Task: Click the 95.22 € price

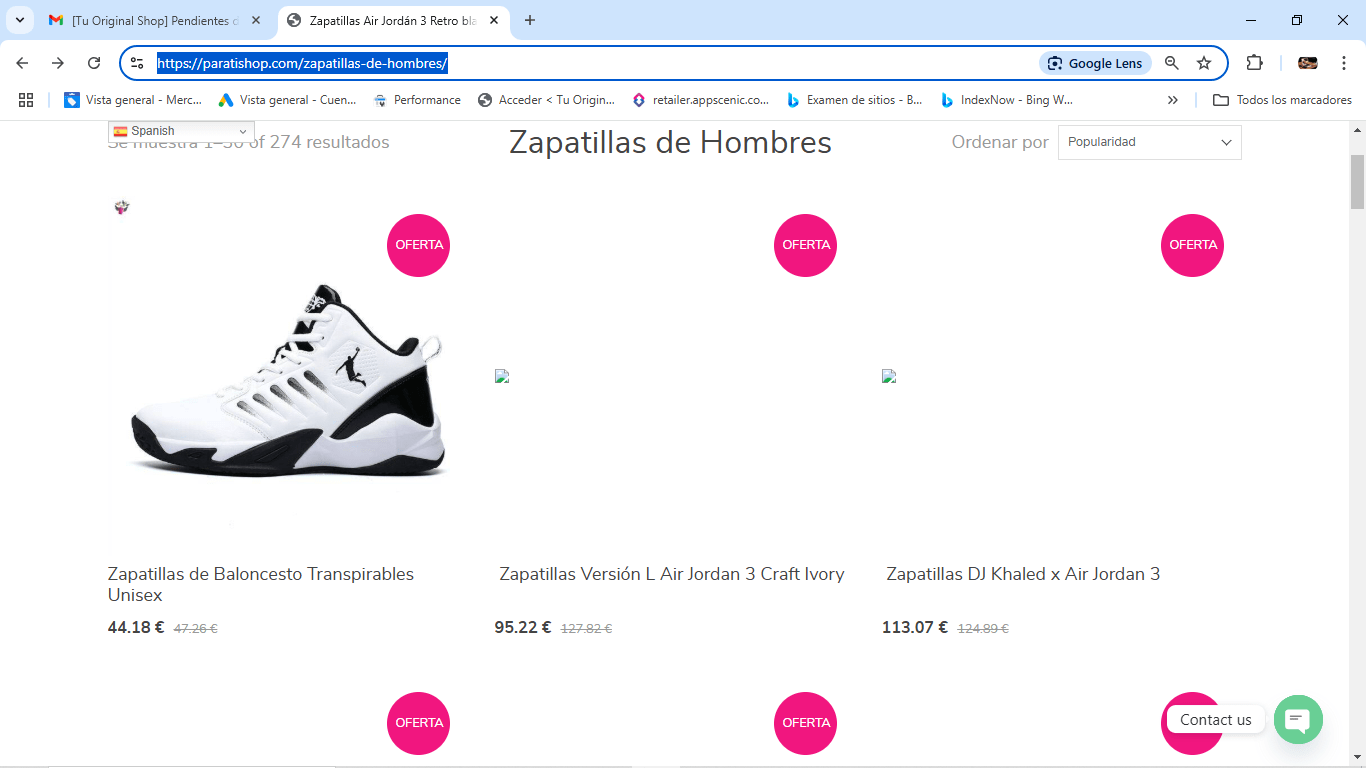Action: click(x=523, y=628)
